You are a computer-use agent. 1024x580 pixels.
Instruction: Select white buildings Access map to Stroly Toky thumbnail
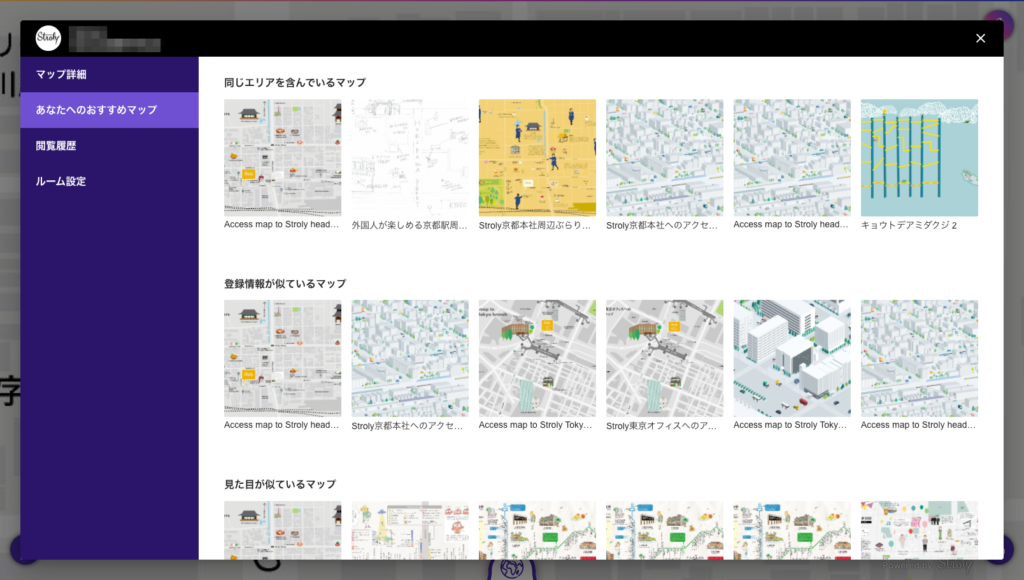coord(792,358)
